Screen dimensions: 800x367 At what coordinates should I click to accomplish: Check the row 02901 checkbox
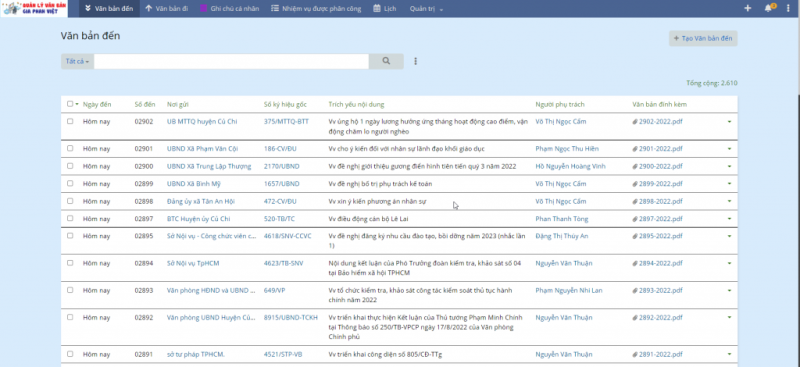(x=70, y=149)
